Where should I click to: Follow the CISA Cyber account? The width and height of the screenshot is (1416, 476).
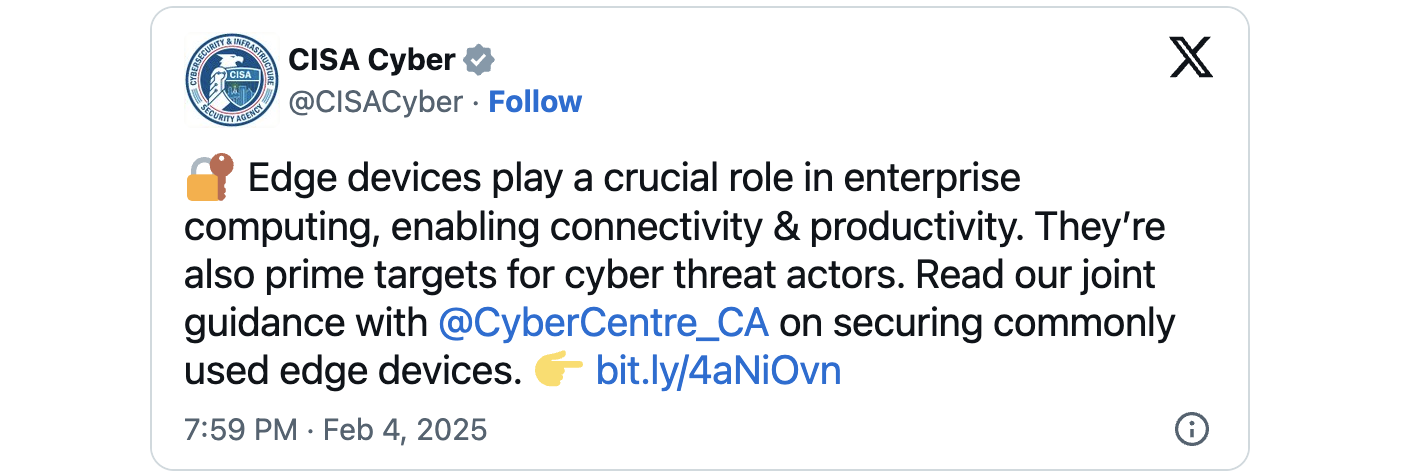click(x=535, y=102)
